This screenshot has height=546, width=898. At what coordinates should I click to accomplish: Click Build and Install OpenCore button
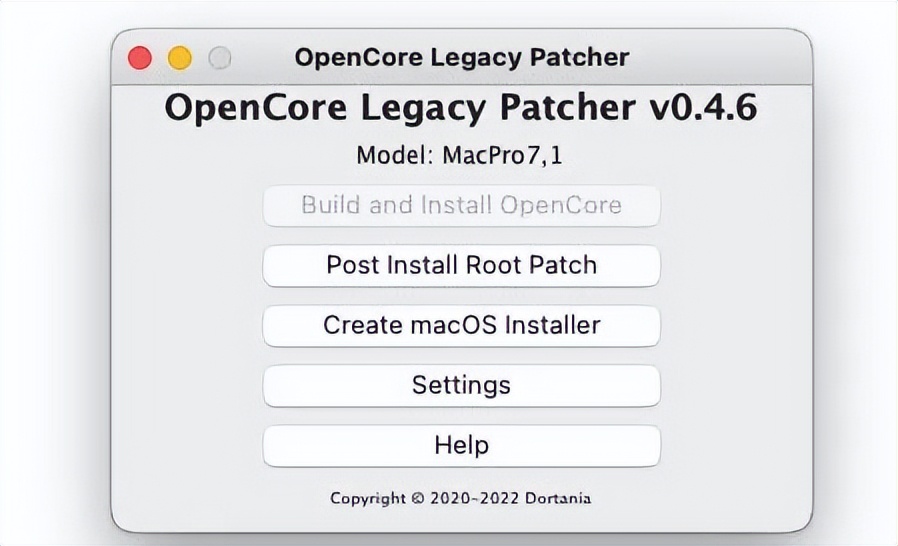[461, 206]
